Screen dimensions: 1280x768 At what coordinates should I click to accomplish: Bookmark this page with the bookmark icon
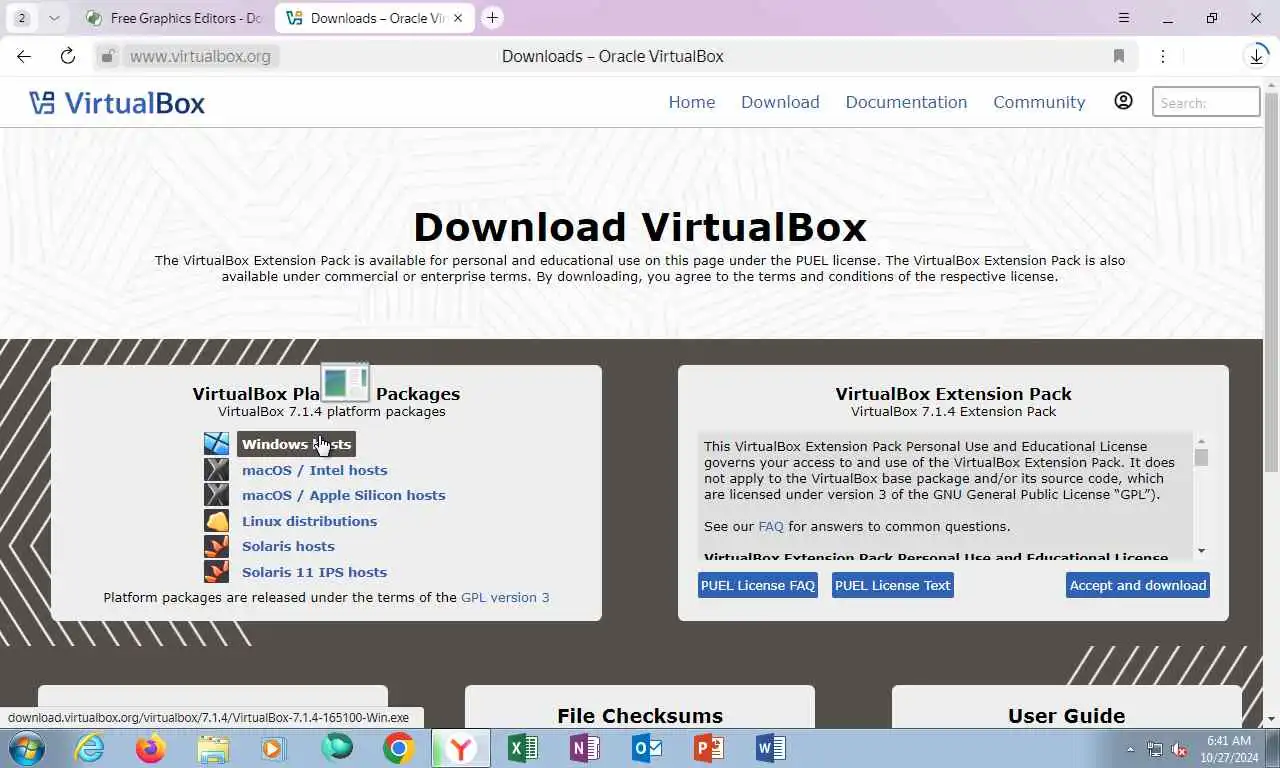coord(1119,56)
